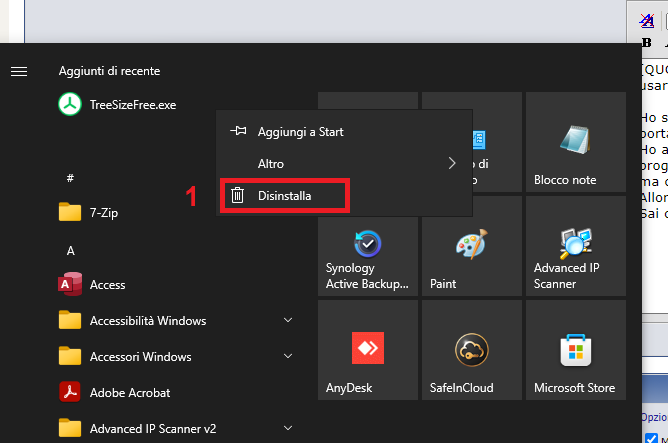This screenshot has height=443, width=668.
Task: Click the clear formatting icon in editor
Action: coord(647,20)
